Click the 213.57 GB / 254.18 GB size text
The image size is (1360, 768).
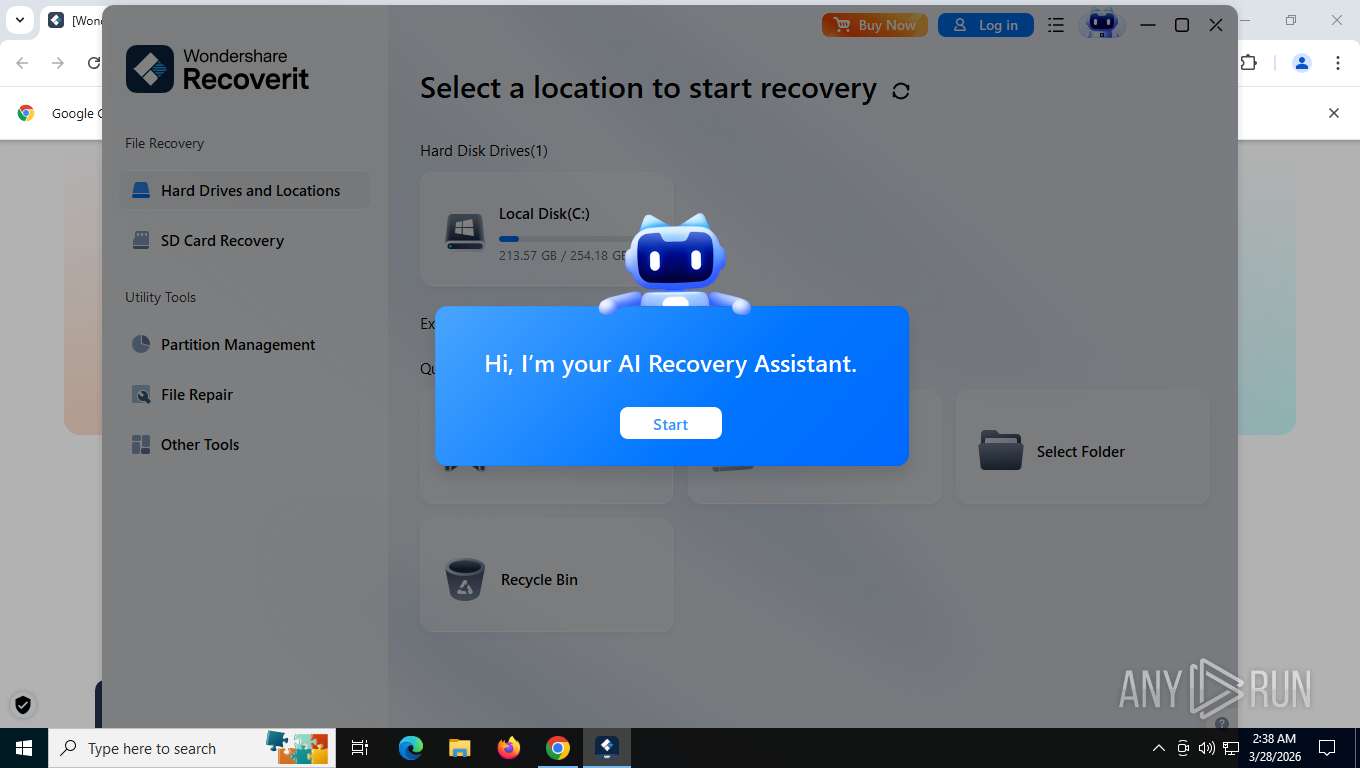point(565,256)
